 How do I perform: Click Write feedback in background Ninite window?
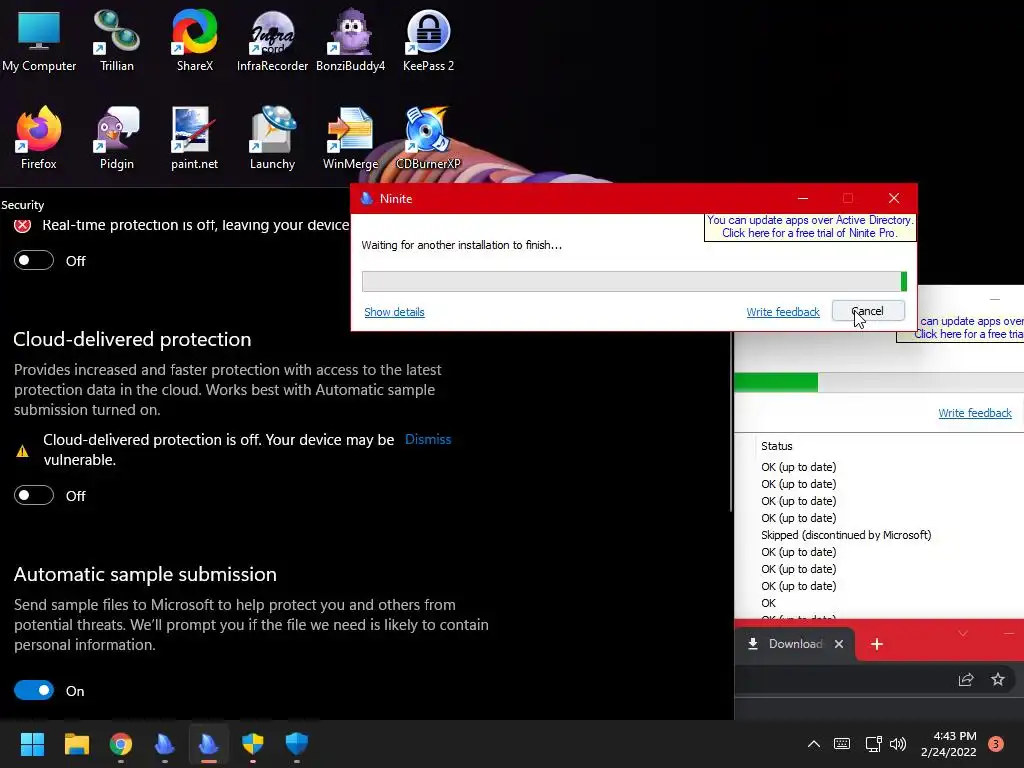pos(975,413)
